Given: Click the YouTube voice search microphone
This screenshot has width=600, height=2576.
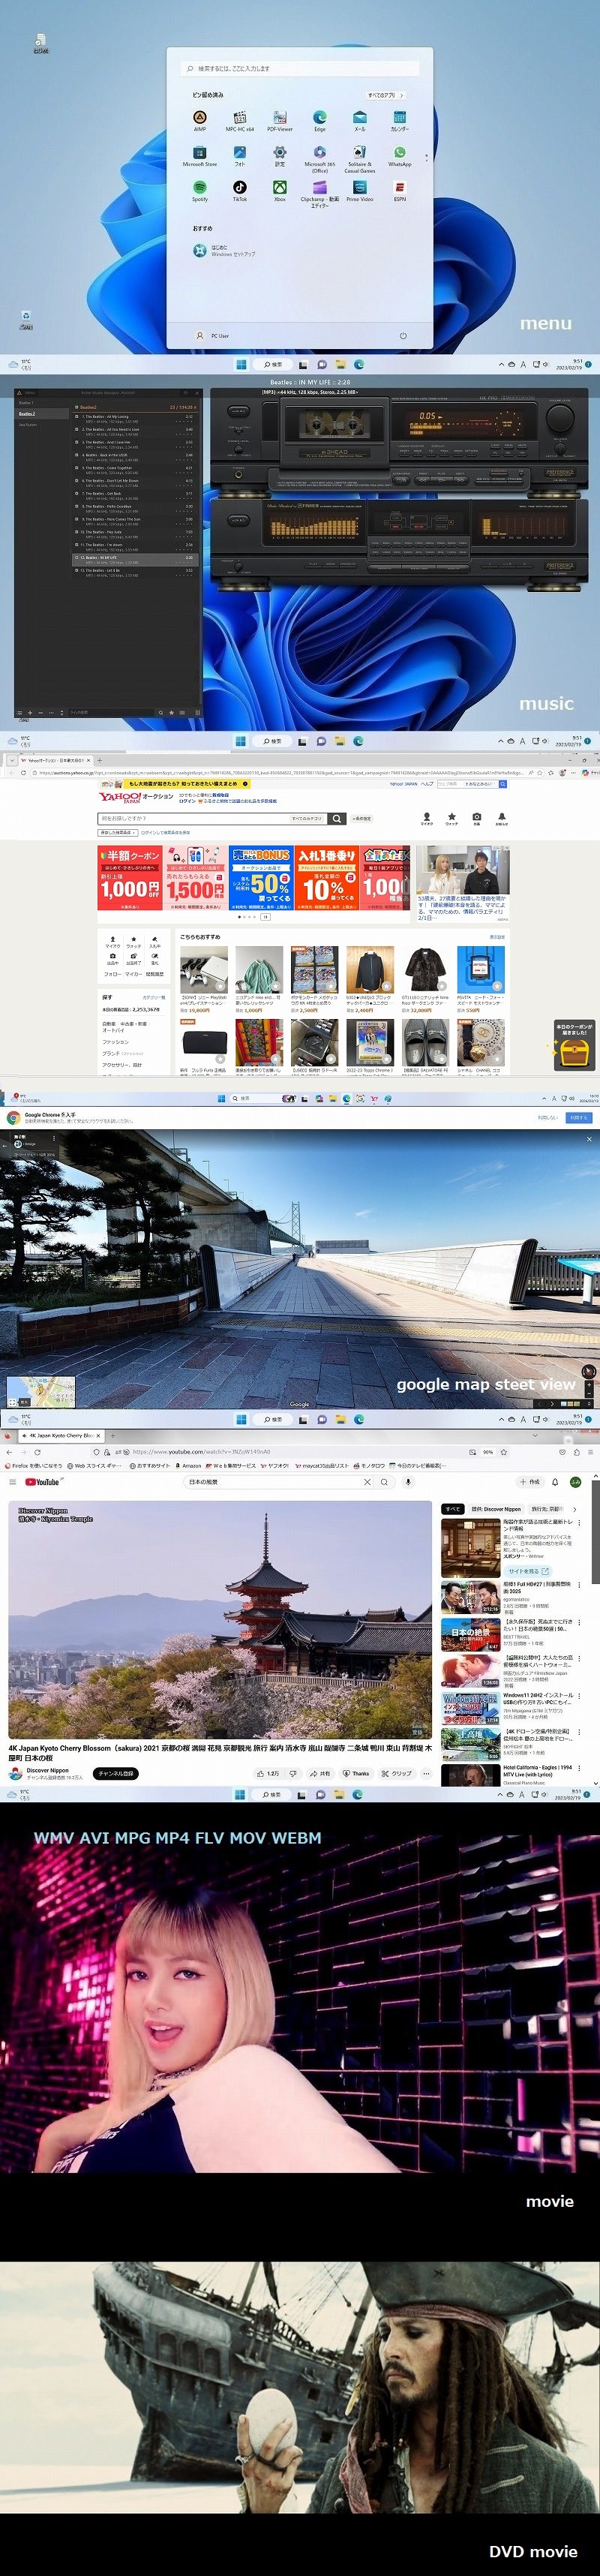Looking at the screenshot, I should [x=408, y=1481].
